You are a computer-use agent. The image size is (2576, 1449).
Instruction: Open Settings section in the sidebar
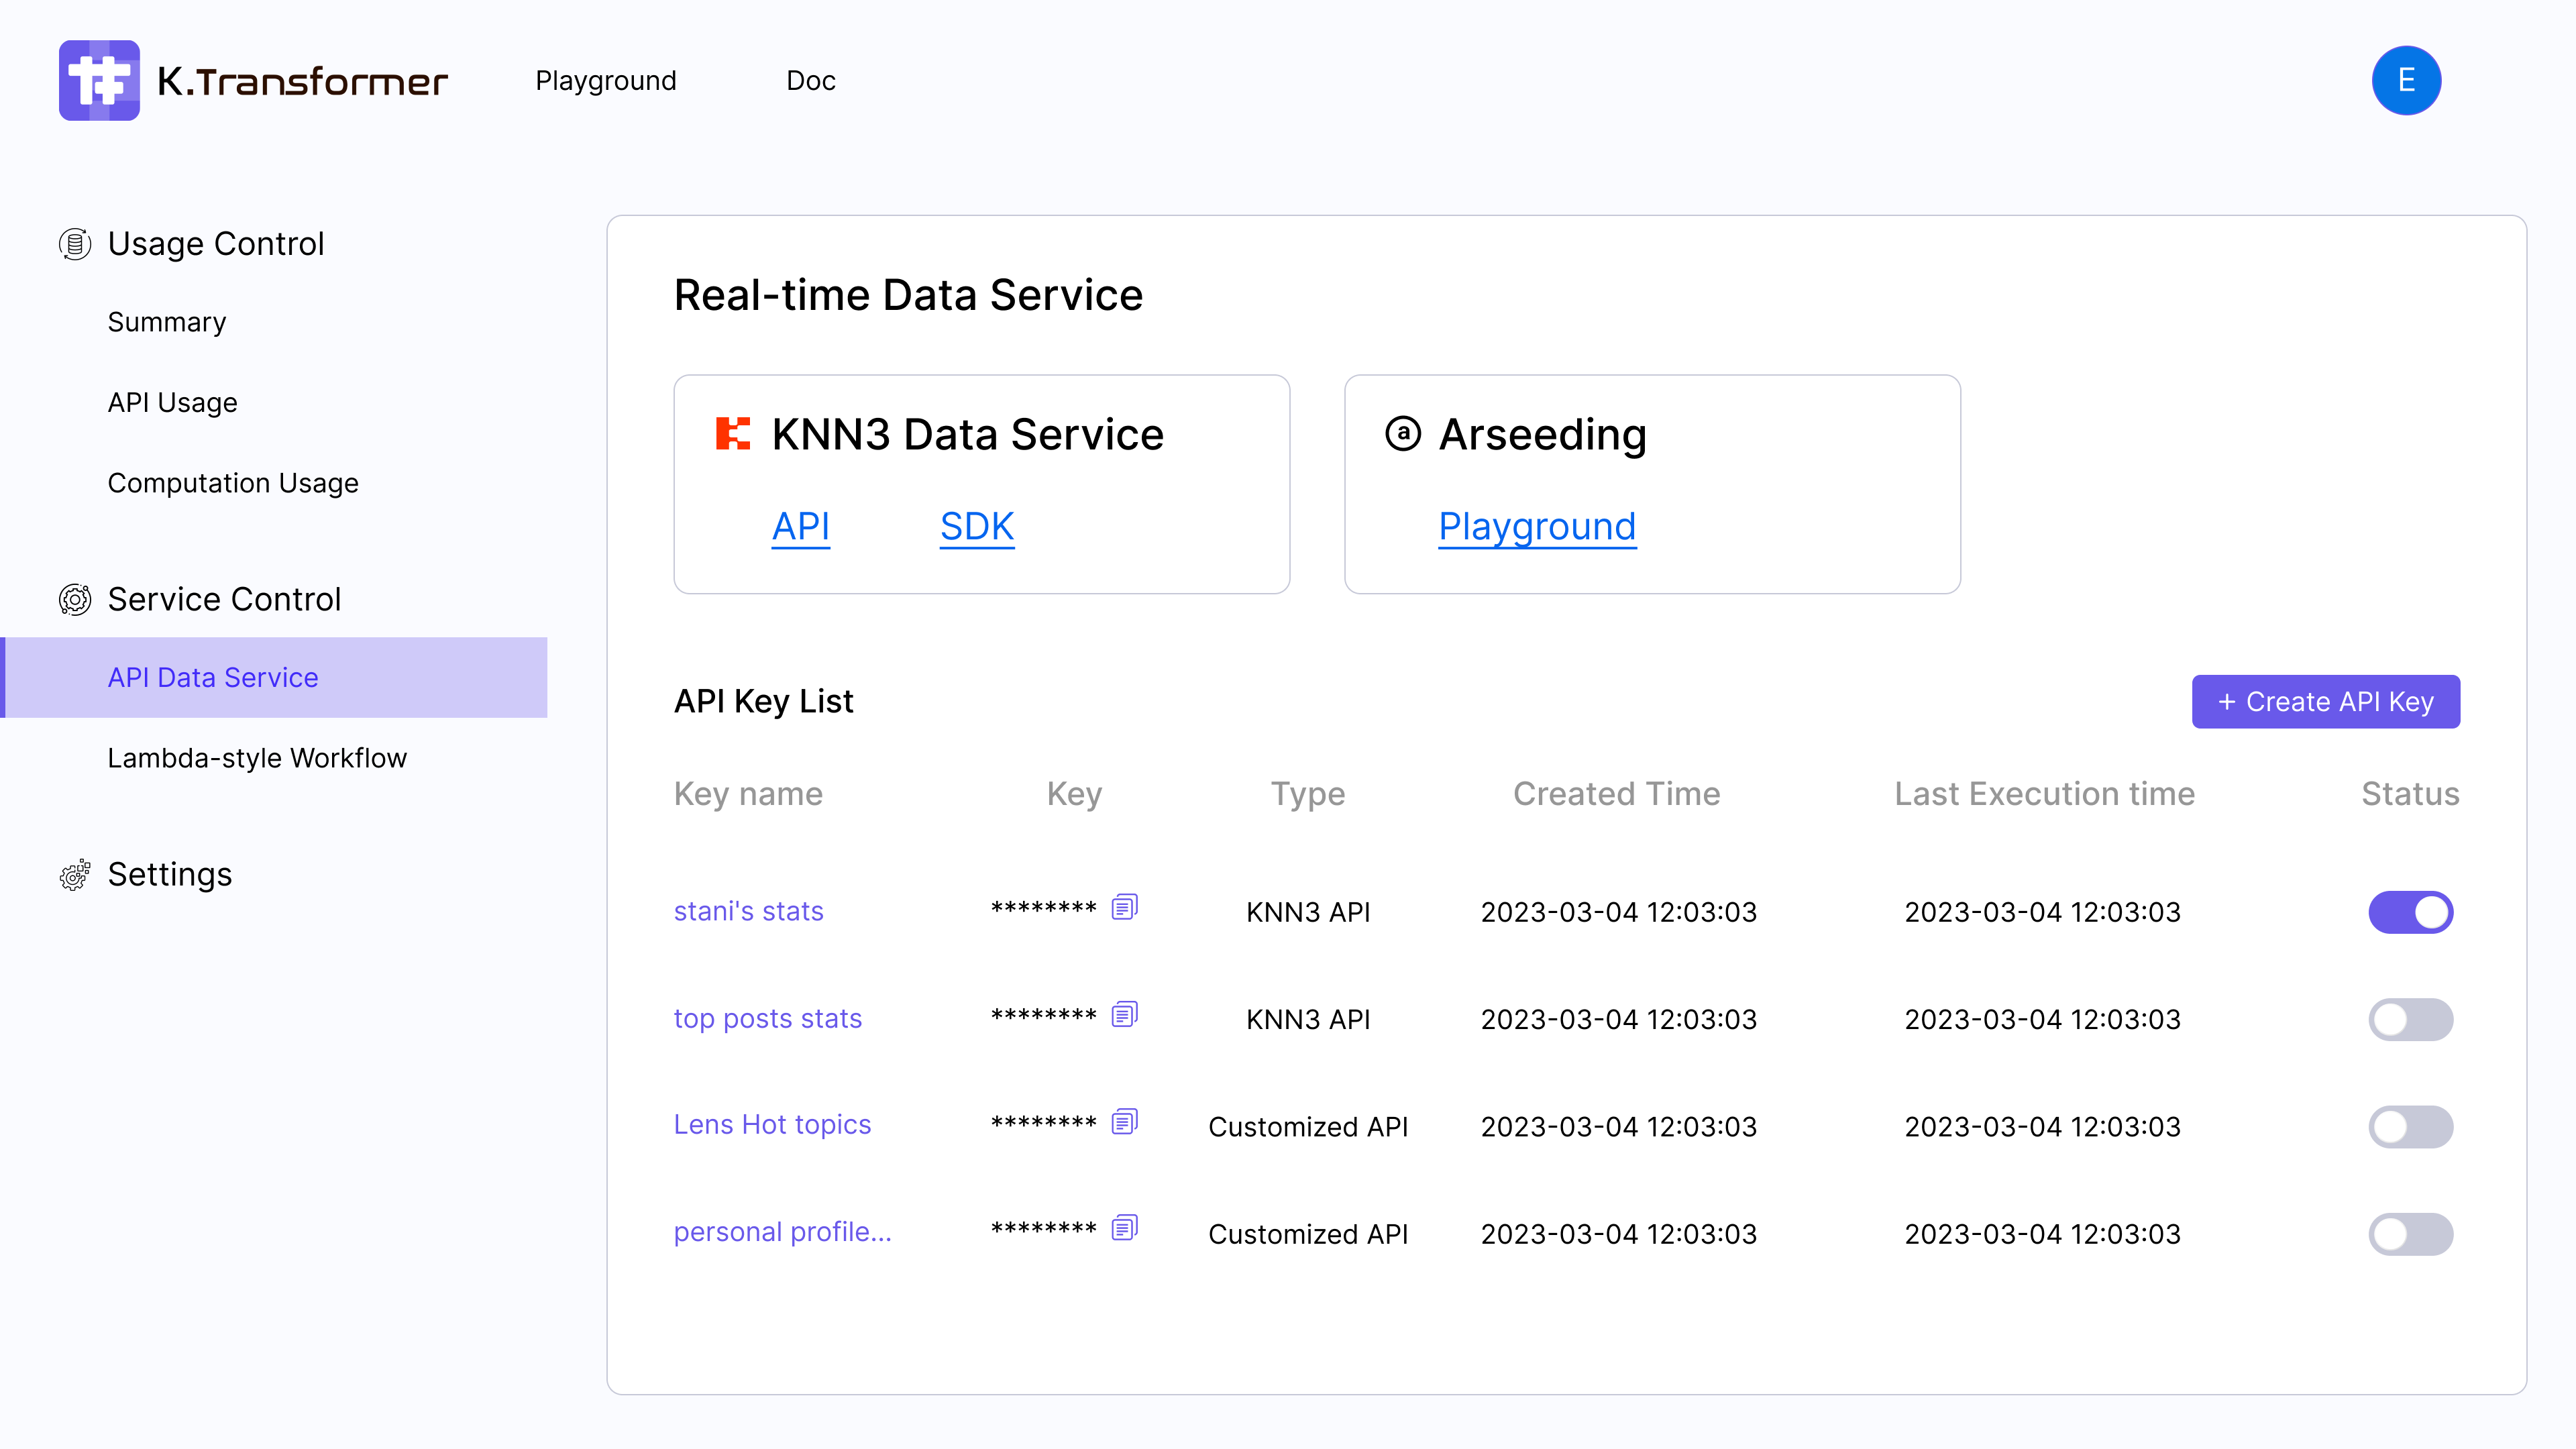170,875
